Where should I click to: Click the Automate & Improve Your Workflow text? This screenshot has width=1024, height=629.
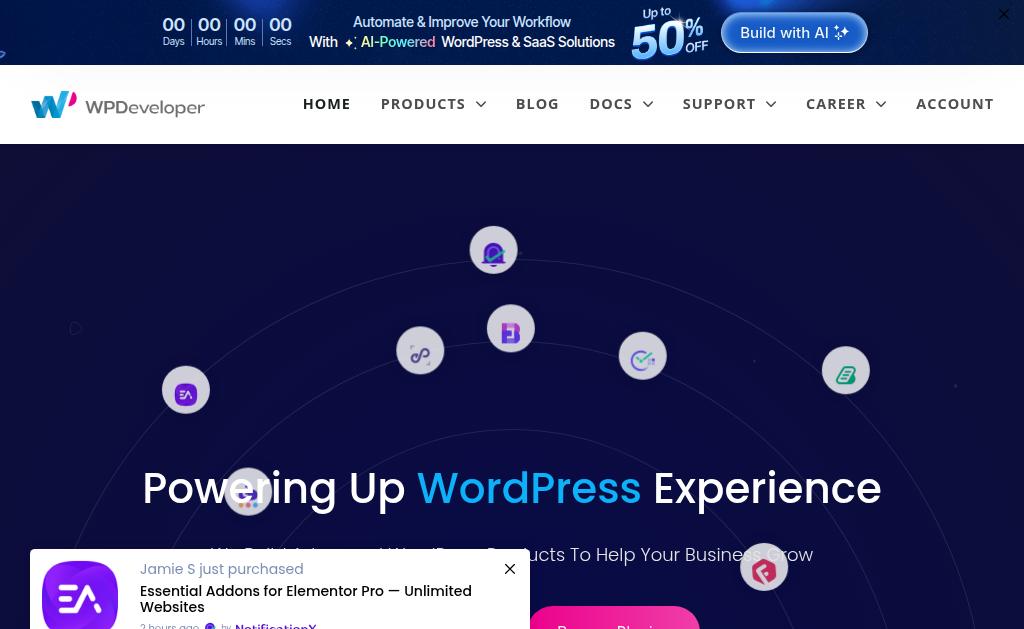[462, 22]
